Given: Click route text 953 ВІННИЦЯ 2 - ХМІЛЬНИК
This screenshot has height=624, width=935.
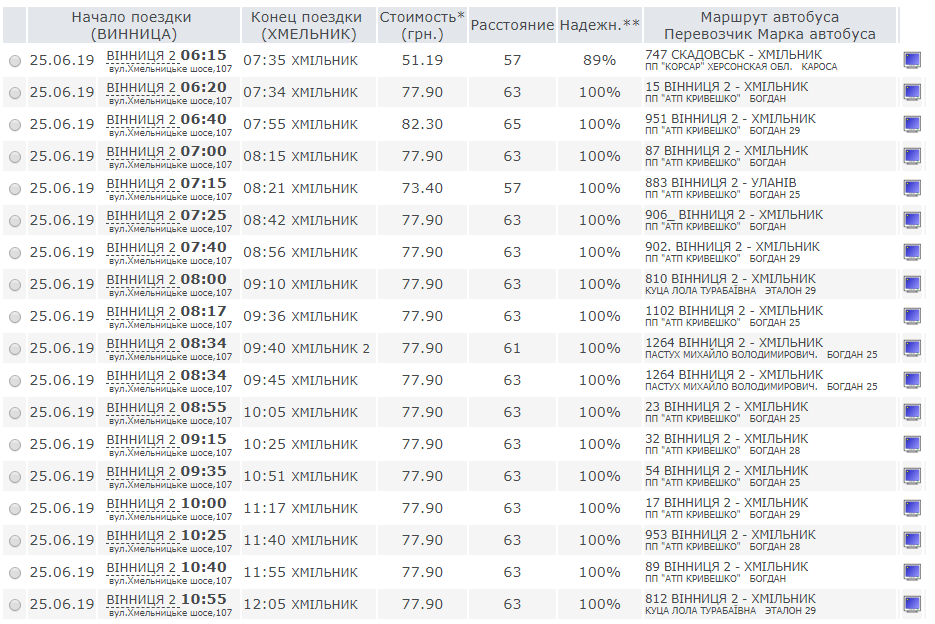Looking at the screenshot, I should 730,535.
